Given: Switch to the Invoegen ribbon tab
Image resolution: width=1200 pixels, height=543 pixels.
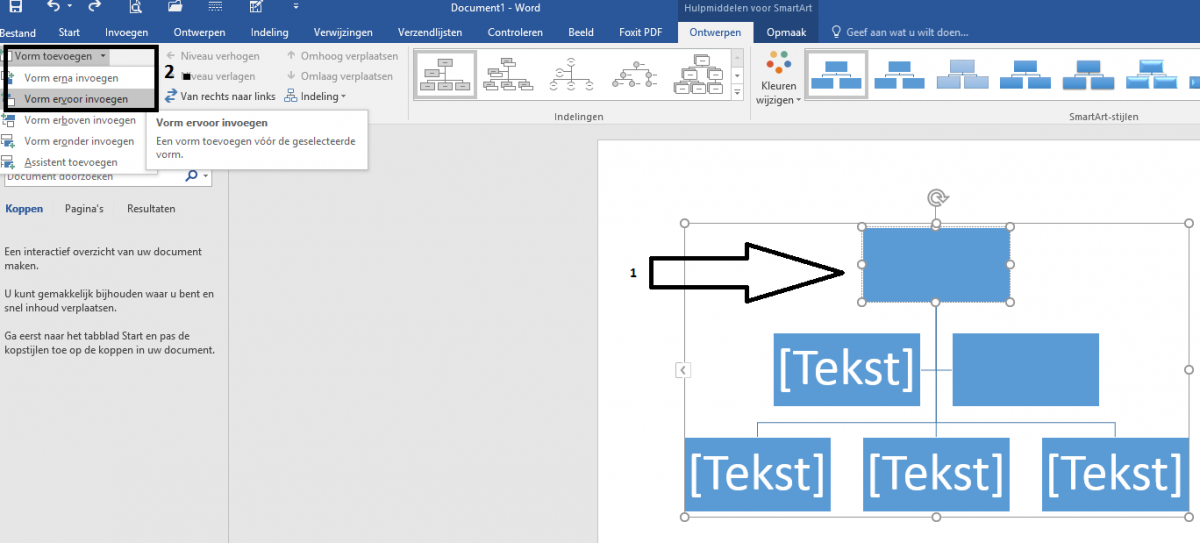Looking at the screenshot, I should (127, 32).
